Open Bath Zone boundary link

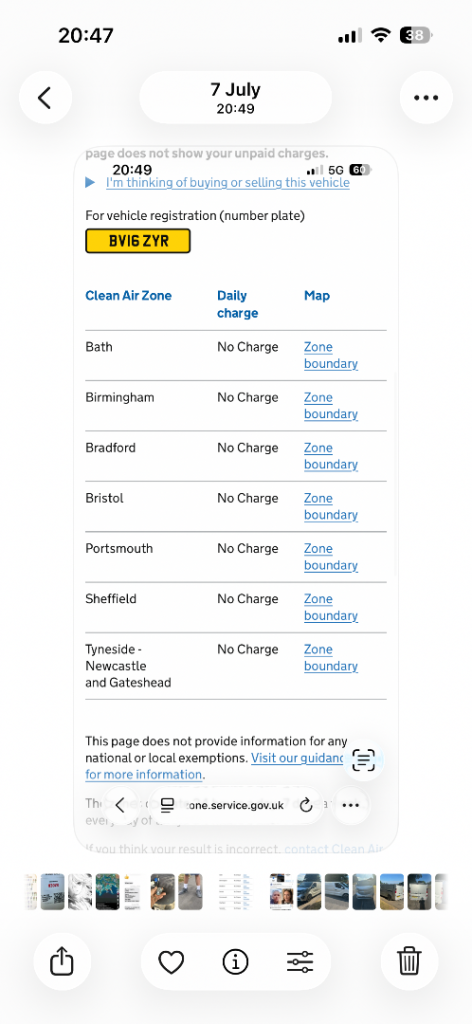click(x=330, y=355)
